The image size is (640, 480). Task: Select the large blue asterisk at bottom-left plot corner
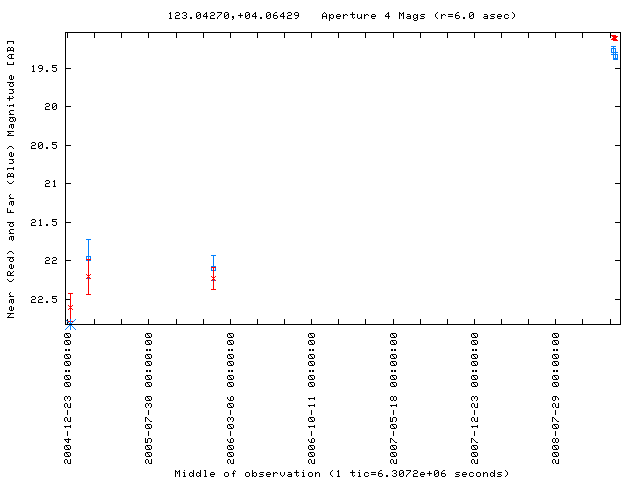(x=71, y=324)
